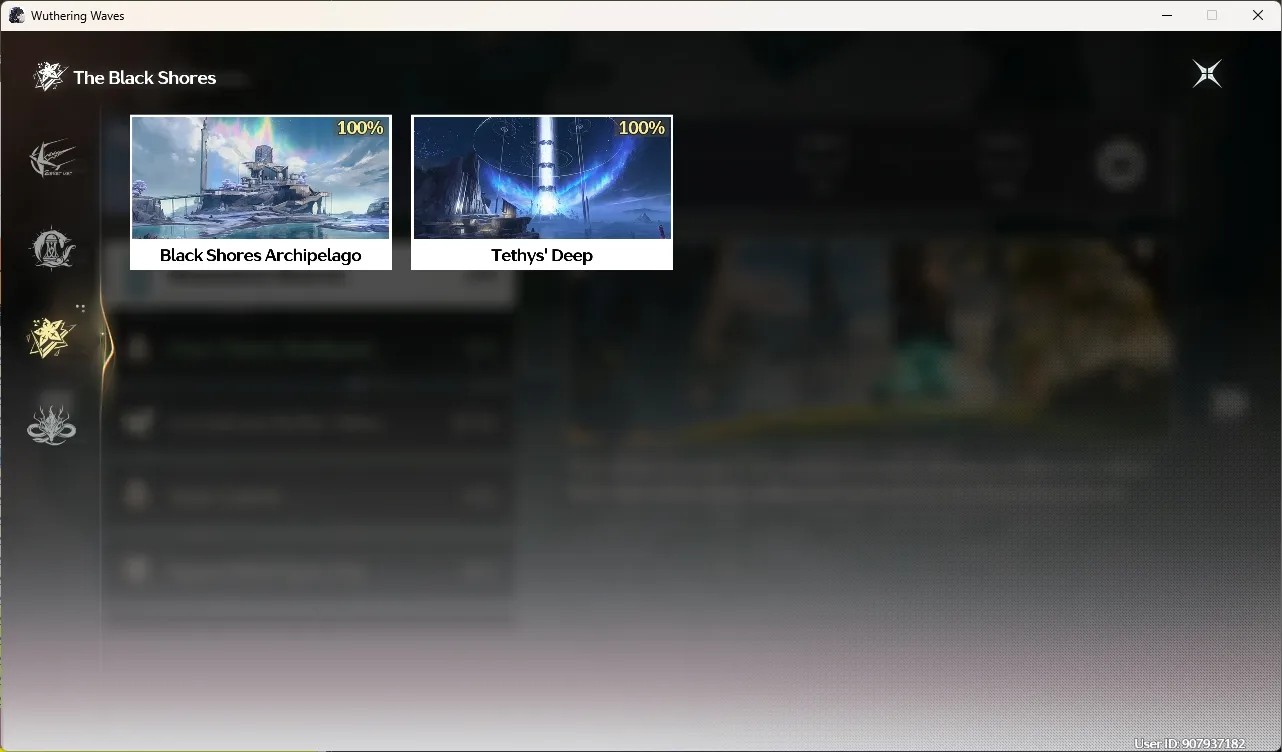Open the Tethys' Deep thumbnail

(x=542, y=178)
